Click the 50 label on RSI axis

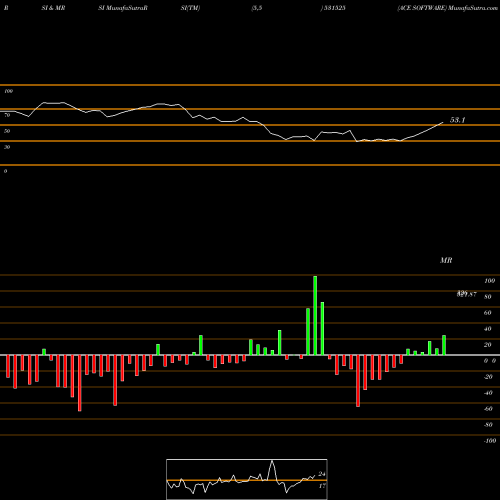coord(7,131)
